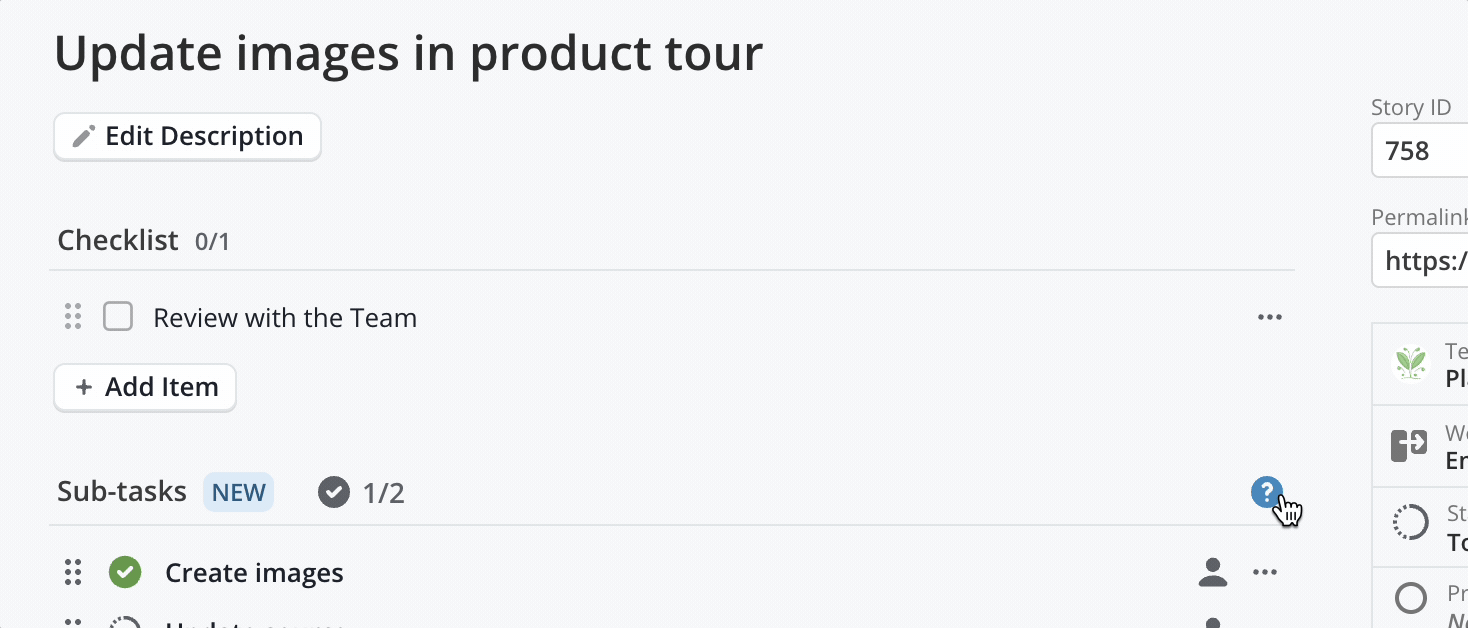Open the Create images sub-task

click(254, 573)
